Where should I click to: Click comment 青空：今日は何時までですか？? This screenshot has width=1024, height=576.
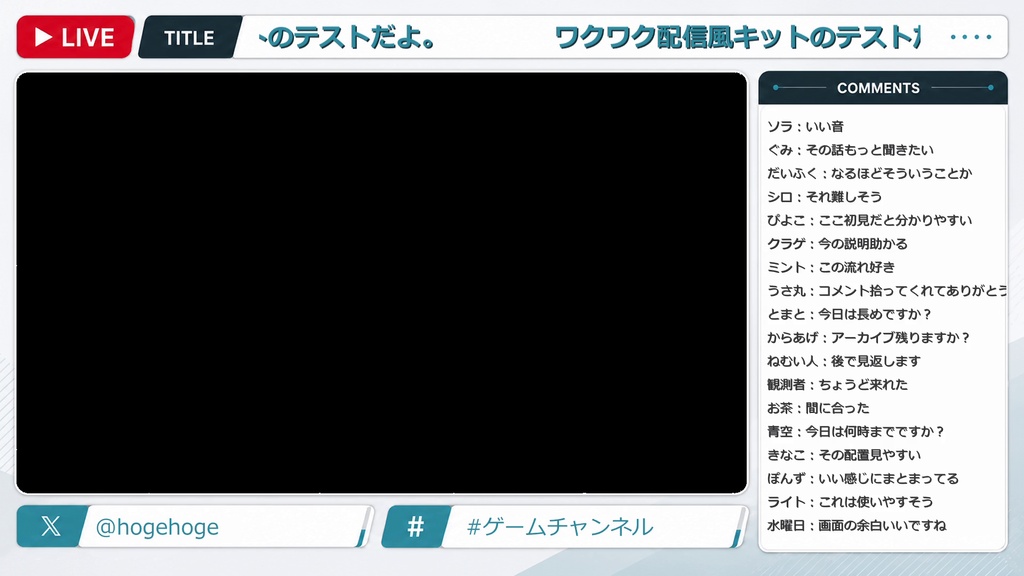(856, 432)
